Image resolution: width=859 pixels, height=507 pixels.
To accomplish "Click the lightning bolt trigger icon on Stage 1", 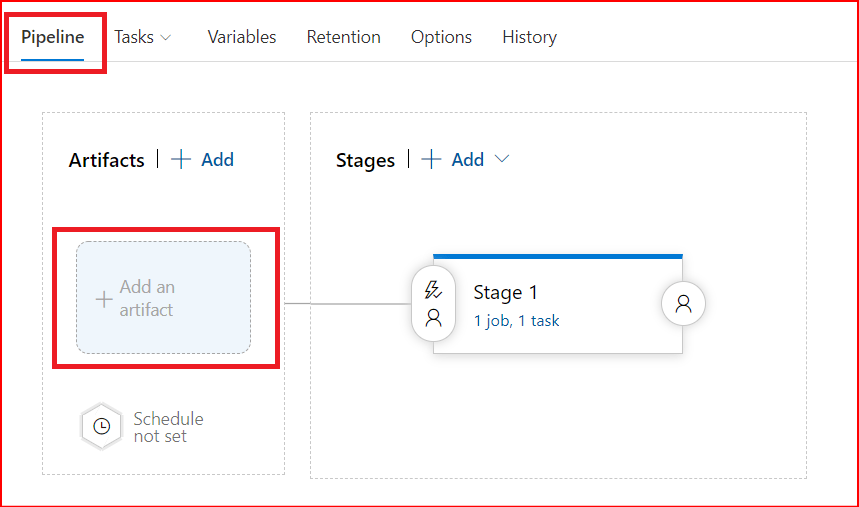I will 433,291.
